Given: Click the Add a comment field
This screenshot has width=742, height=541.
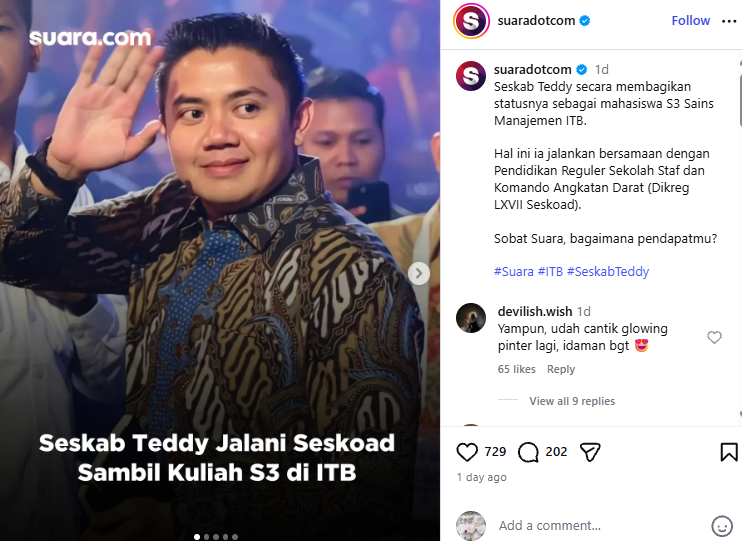Looking at the screenshot, I should [599, 525].
